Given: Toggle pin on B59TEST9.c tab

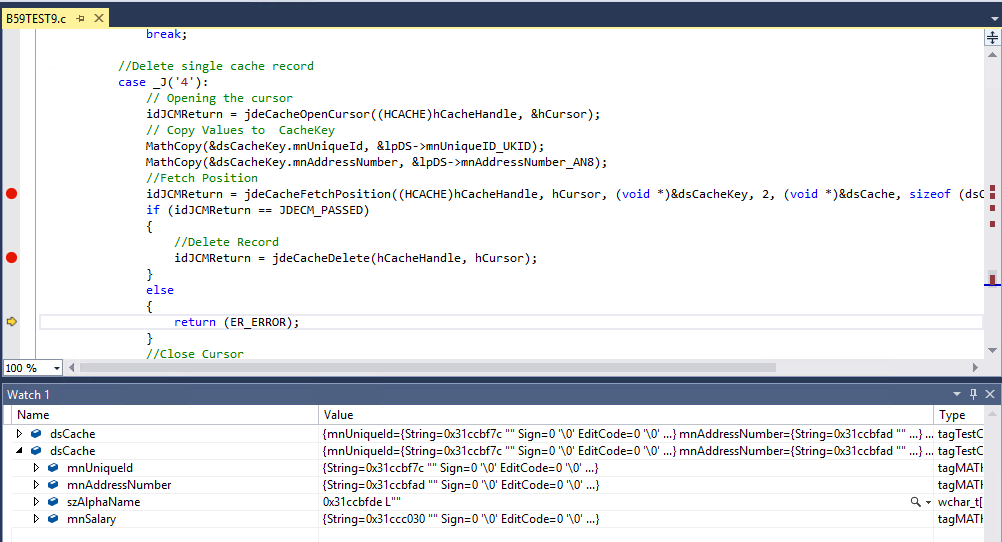Looking at the screenshot, I should tap(81, 19).
